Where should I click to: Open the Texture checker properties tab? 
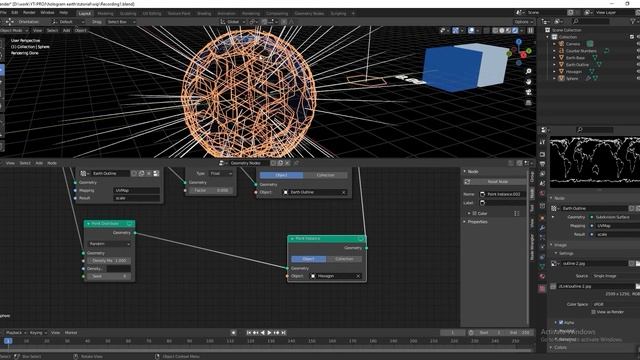tap(542, 289)
